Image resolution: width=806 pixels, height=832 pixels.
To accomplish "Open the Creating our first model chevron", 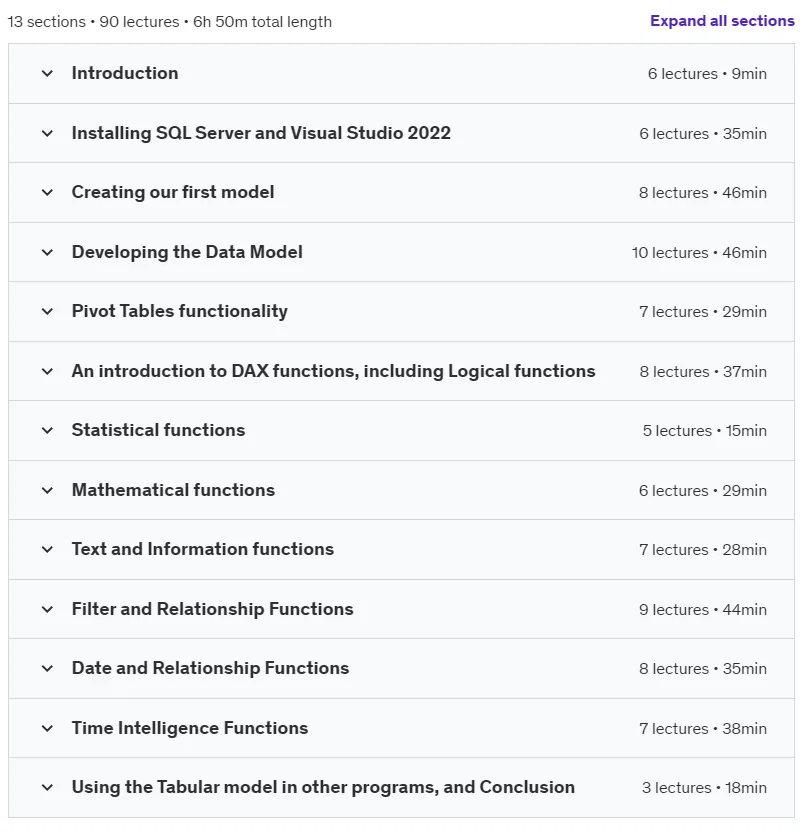I will [47, 192].
